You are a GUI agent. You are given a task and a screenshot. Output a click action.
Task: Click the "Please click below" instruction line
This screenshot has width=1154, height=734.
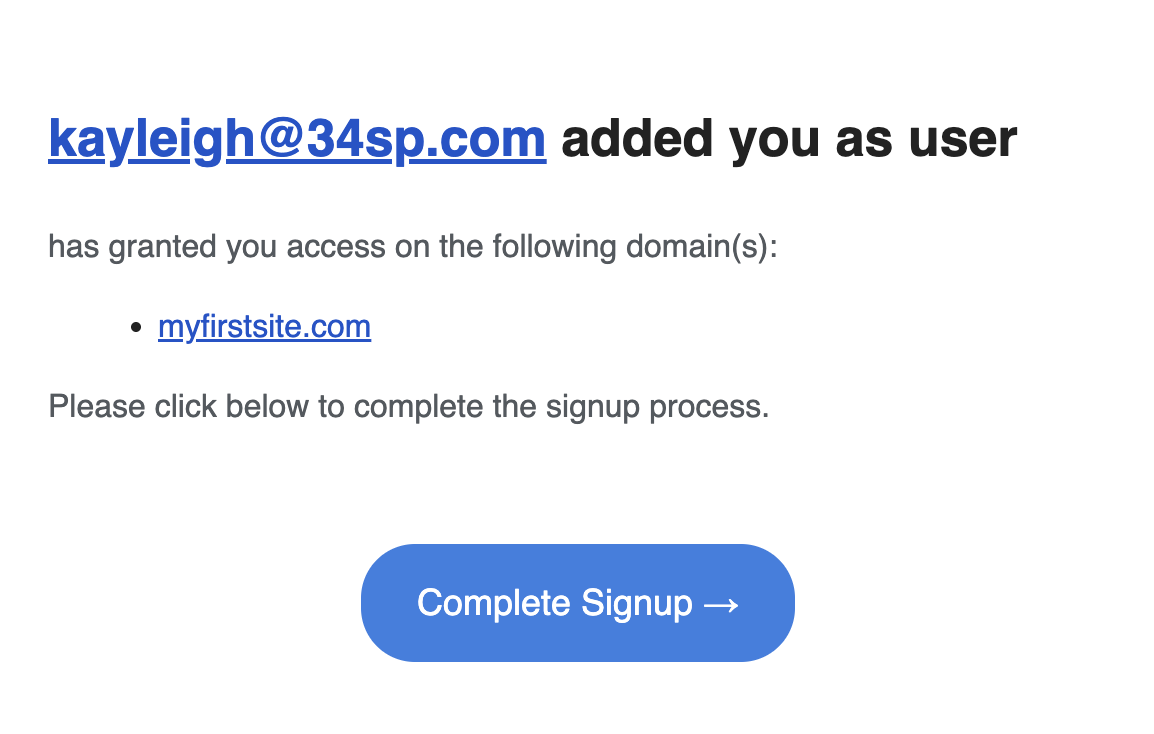pos(408,407)
